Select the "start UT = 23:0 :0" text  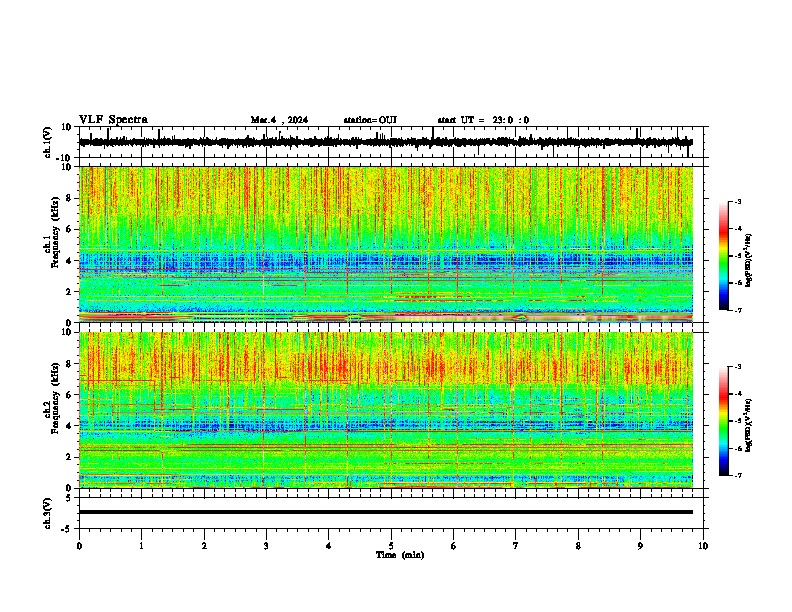tap(483, 120)
